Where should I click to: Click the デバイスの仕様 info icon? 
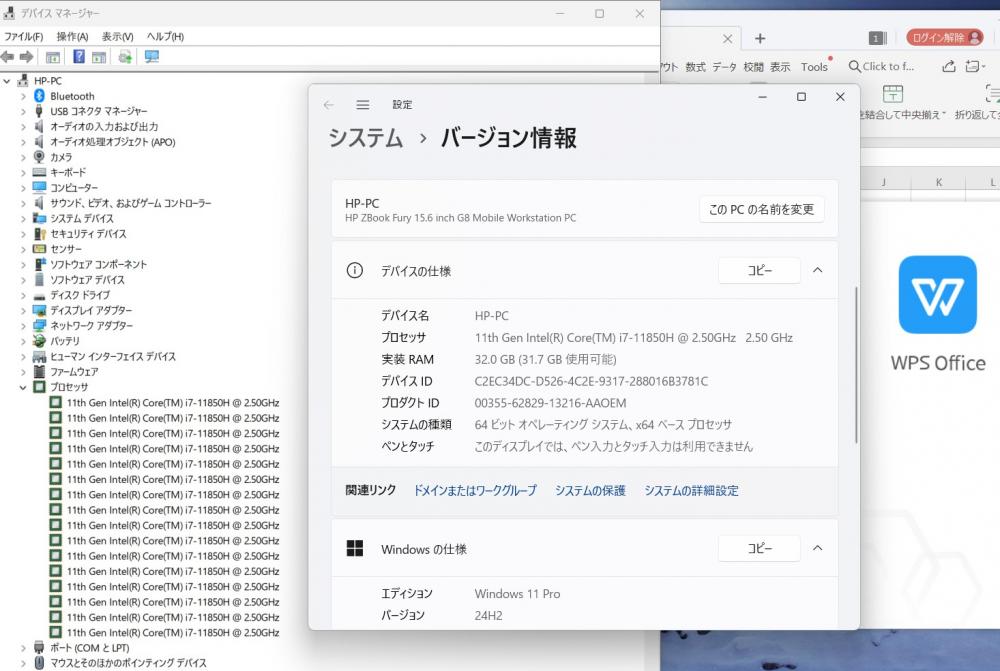coord(355,270)
